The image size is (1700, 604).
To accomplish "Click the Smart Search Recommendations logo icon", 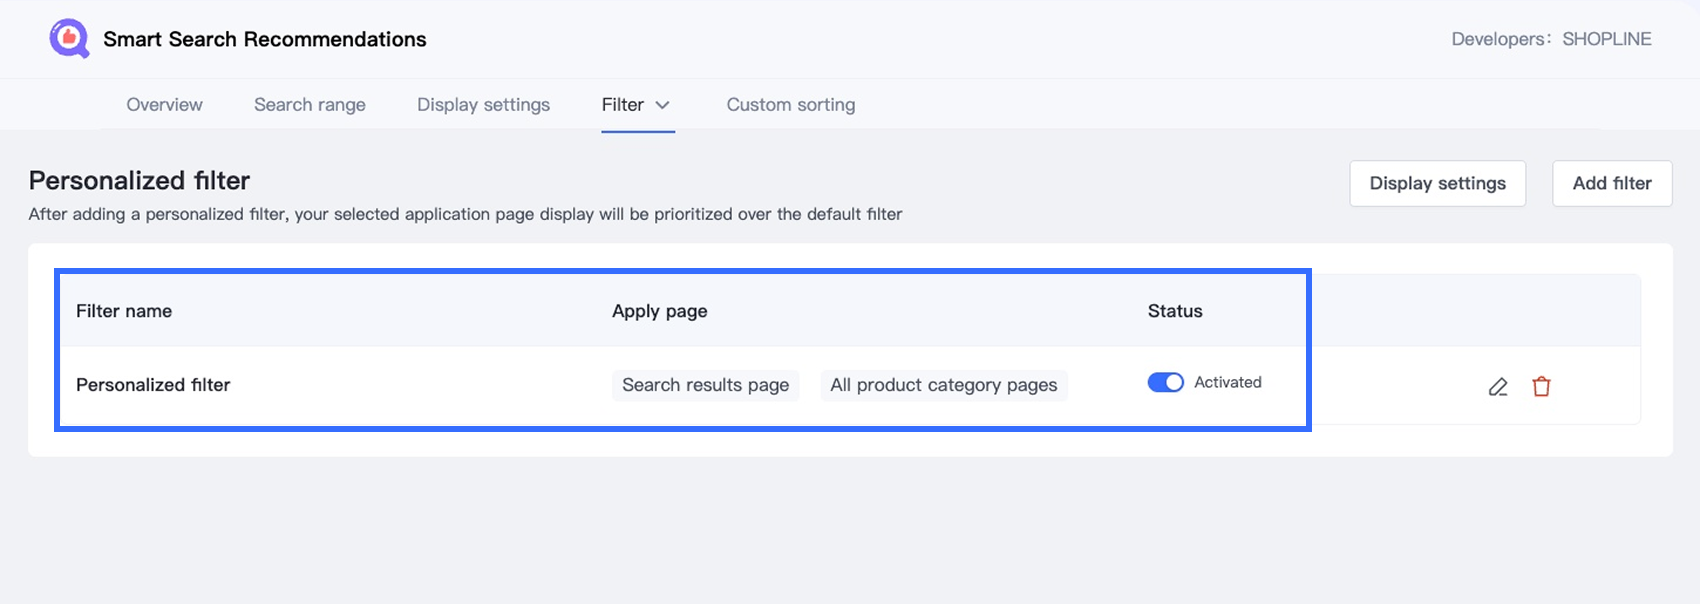I will pyautogui.click(x=69, y=39).
